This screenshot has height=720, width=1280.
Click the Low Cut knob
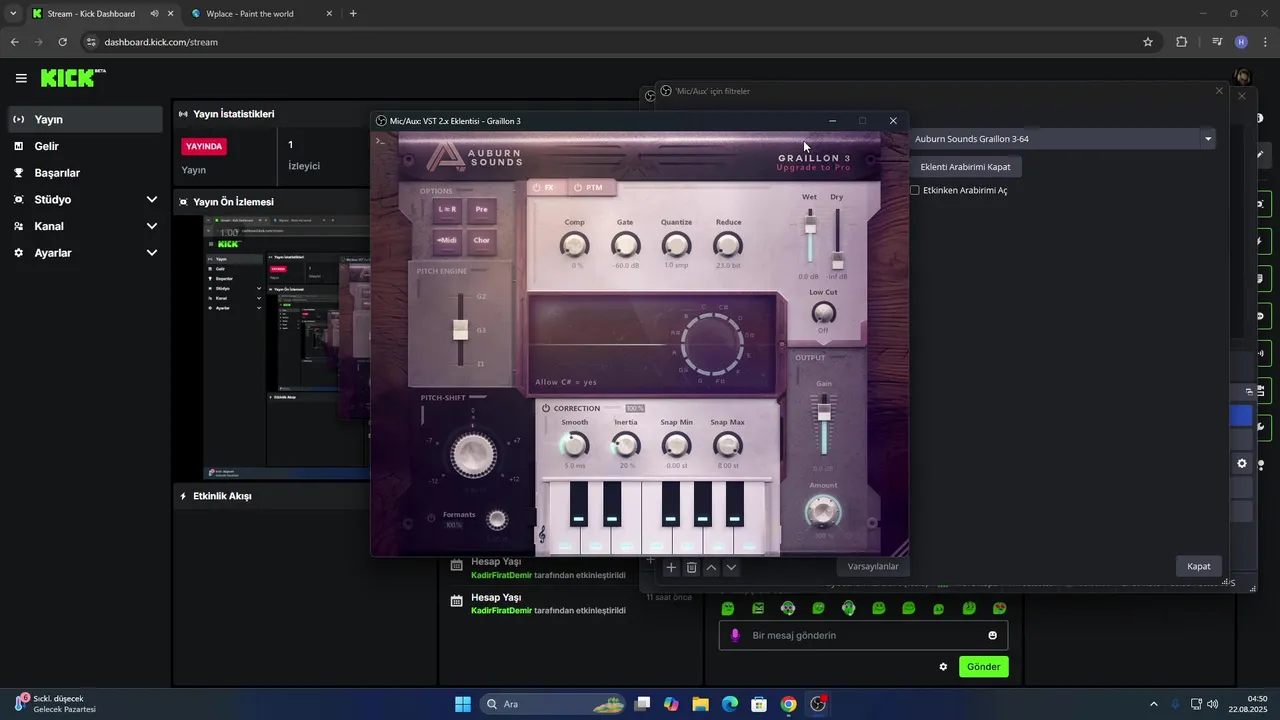pos(823,313)
